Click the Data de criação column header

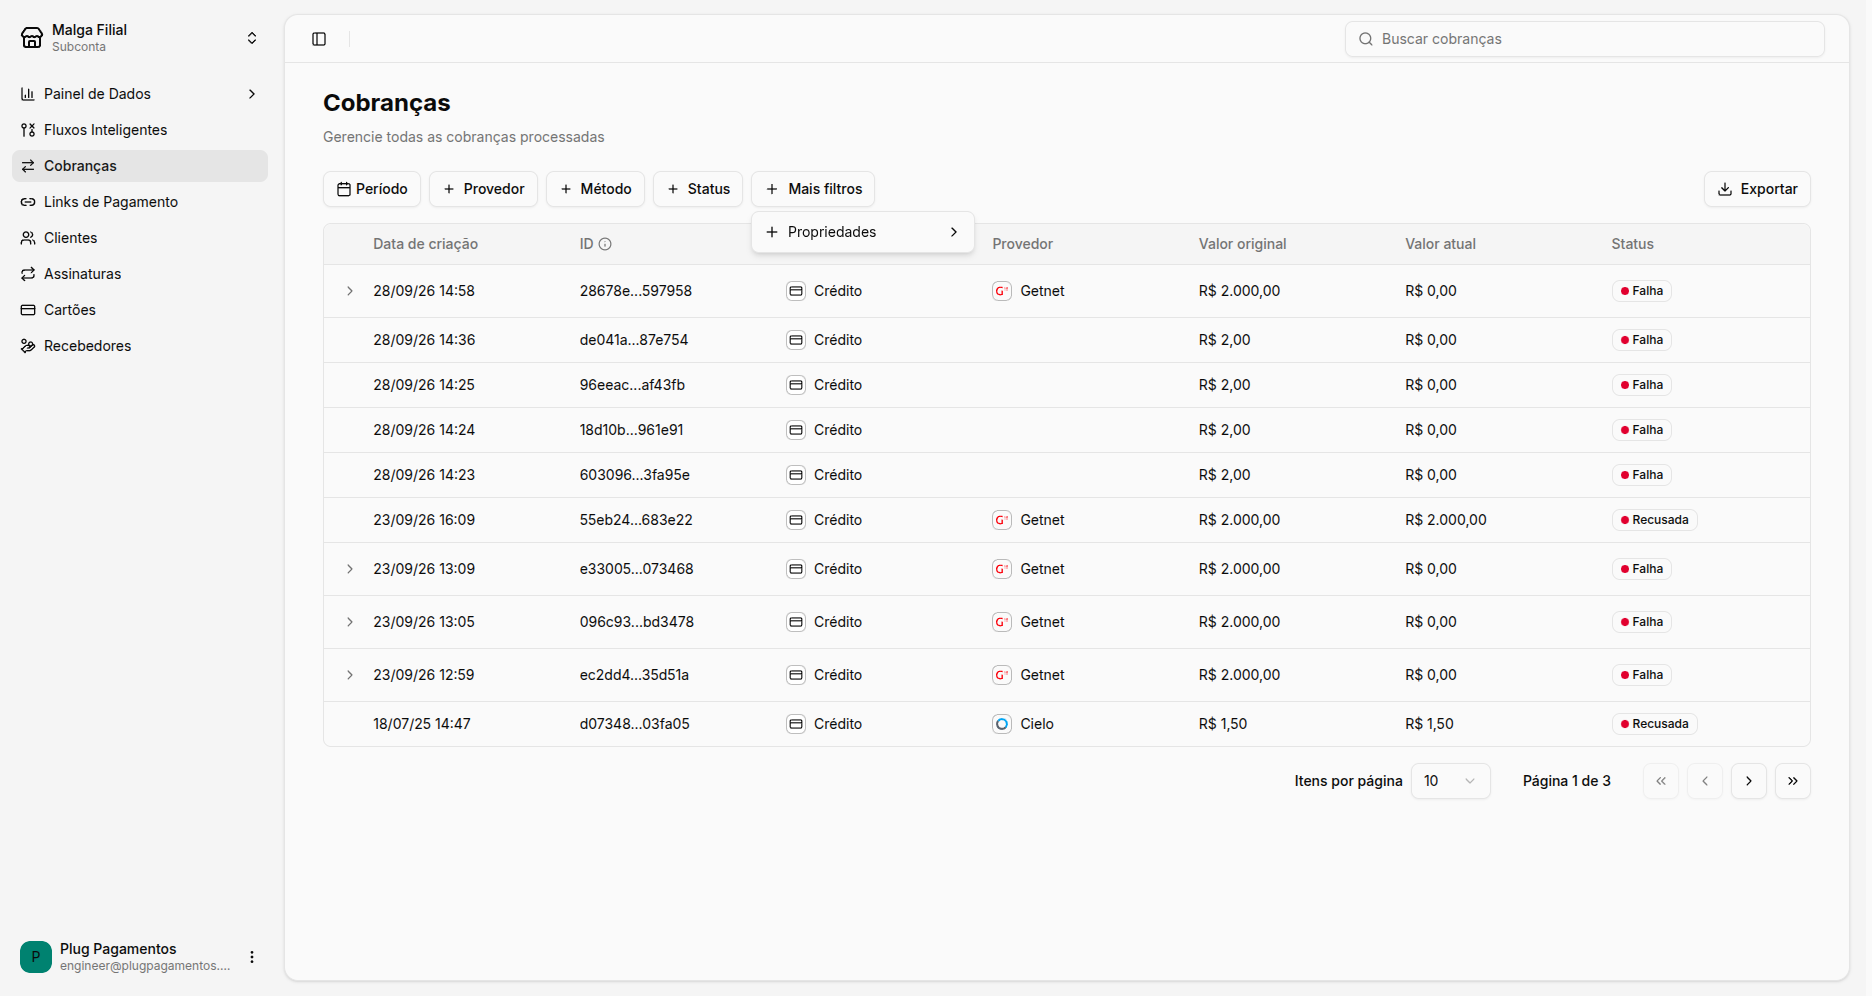click(x=425, y=244)
